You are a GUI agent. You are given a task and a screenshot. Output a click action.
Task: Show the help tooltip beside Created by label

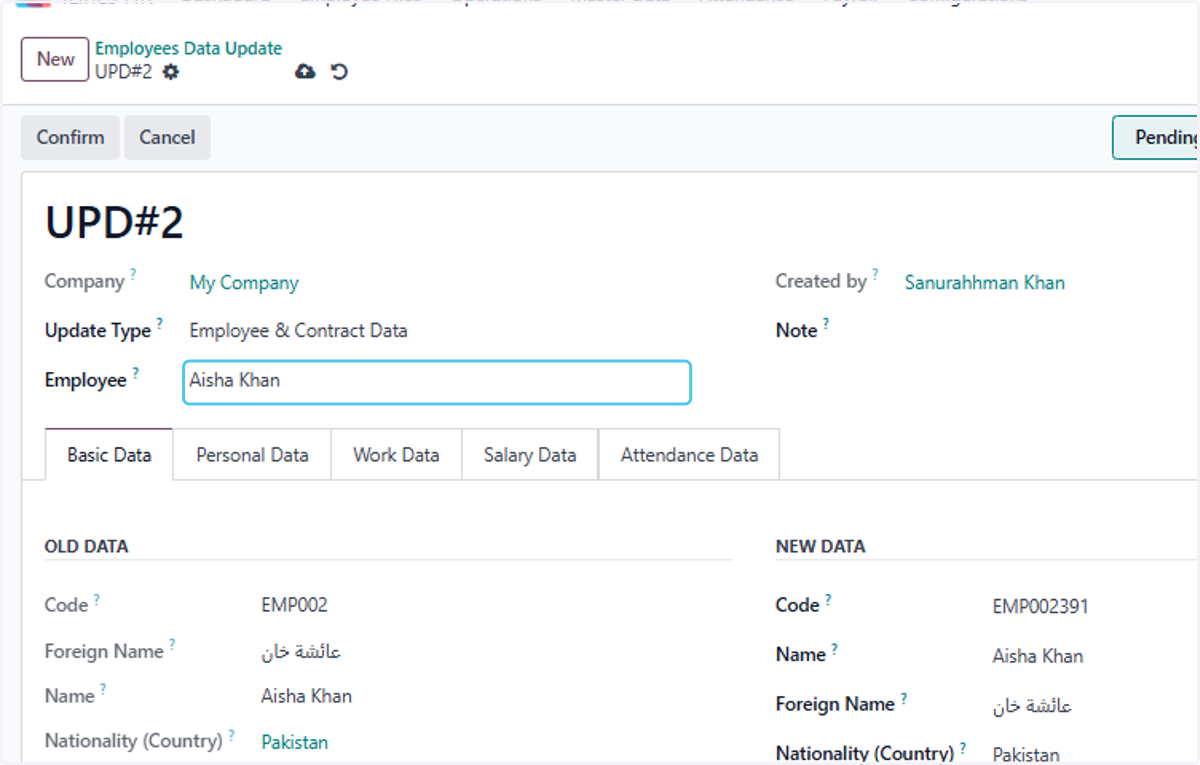tap(875, 275)
